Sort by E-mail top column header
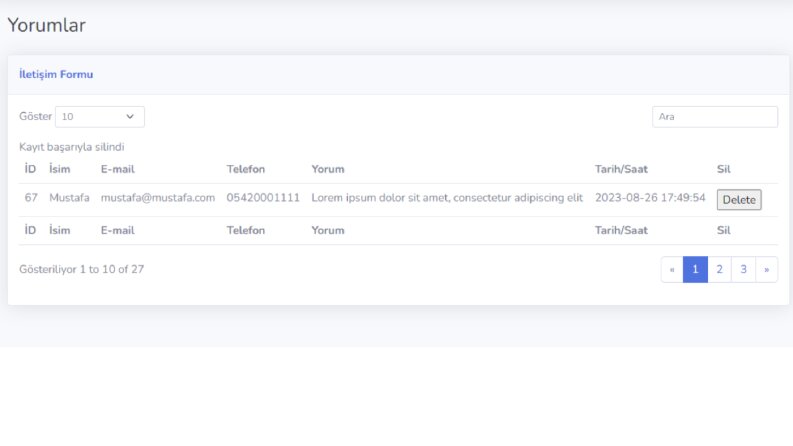793x446 pixels. pos(117,169)
